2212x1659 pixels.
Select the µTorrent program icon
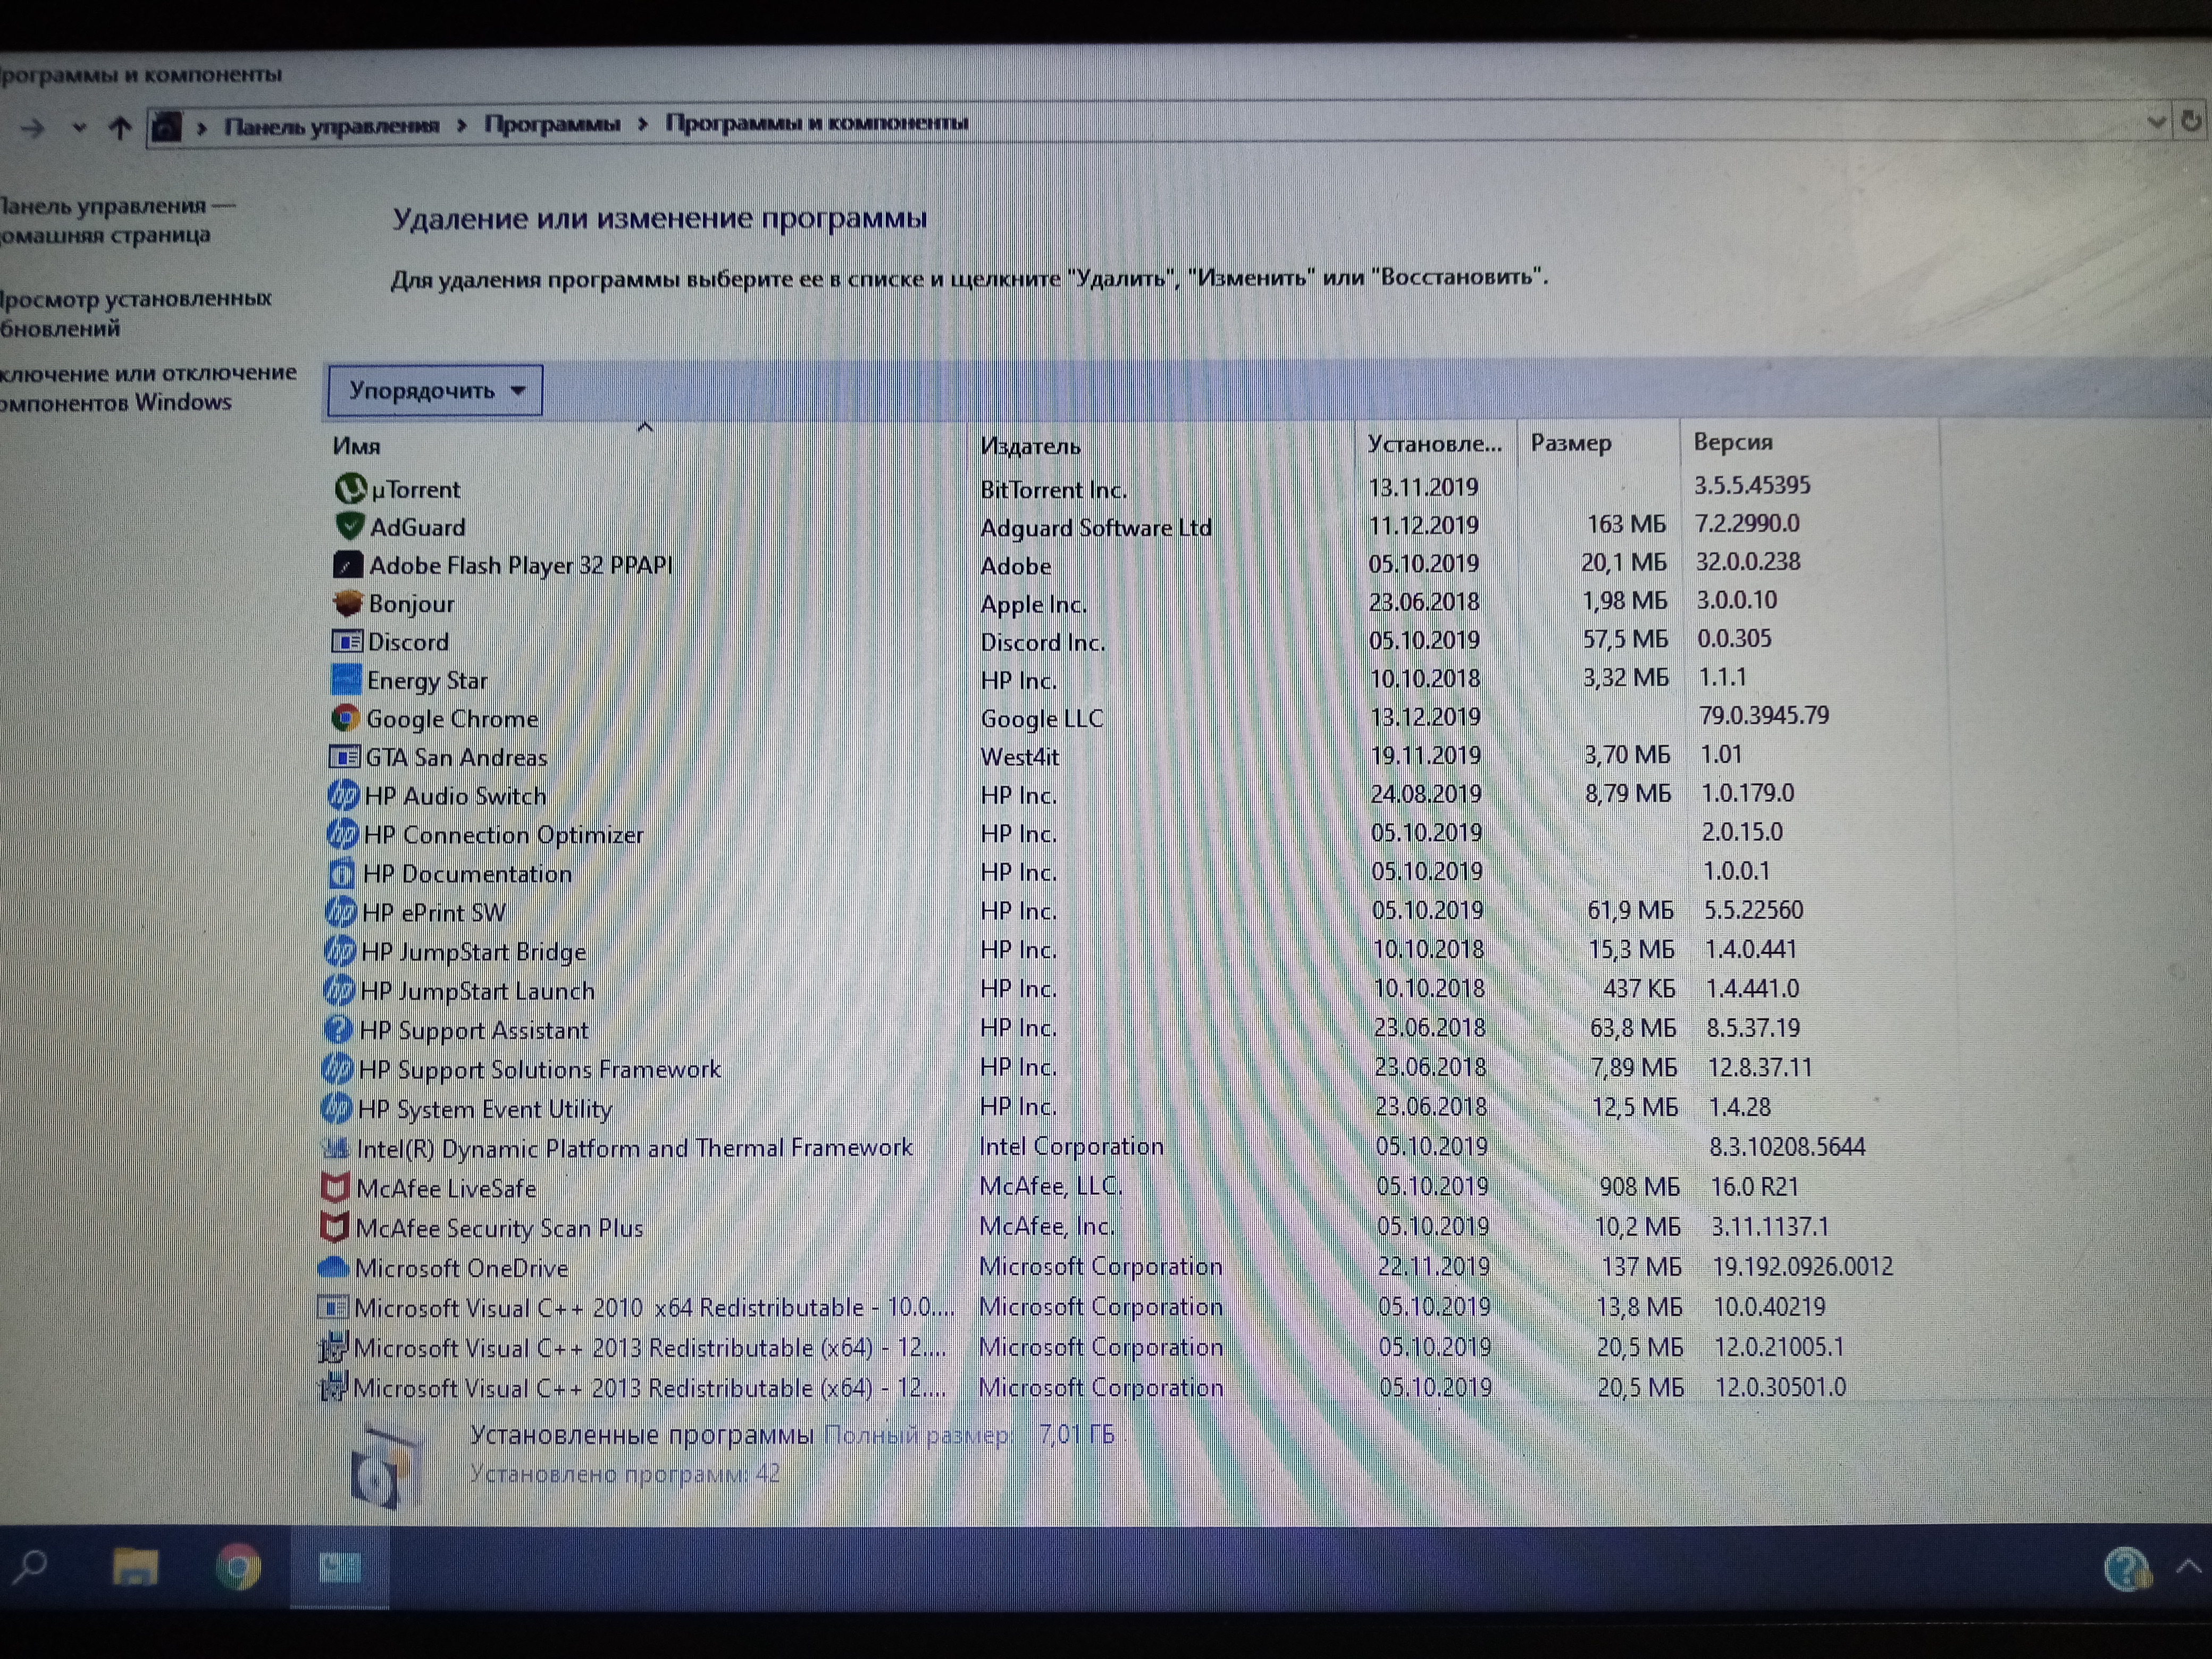coord(350,489)
